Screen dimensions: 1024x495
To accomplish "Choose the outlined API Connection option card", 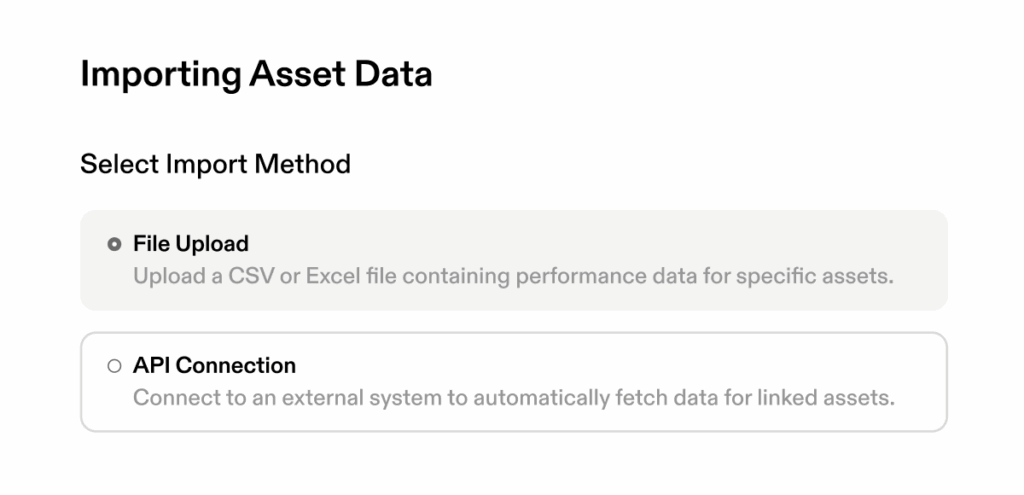I will coord(513,381).
